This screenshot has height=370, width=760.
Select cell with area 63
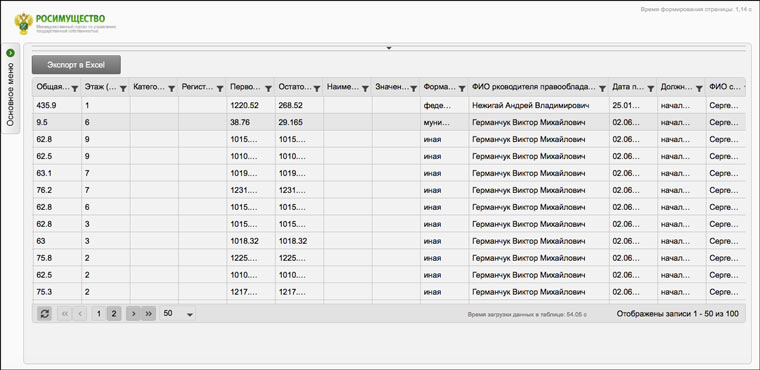57,241
